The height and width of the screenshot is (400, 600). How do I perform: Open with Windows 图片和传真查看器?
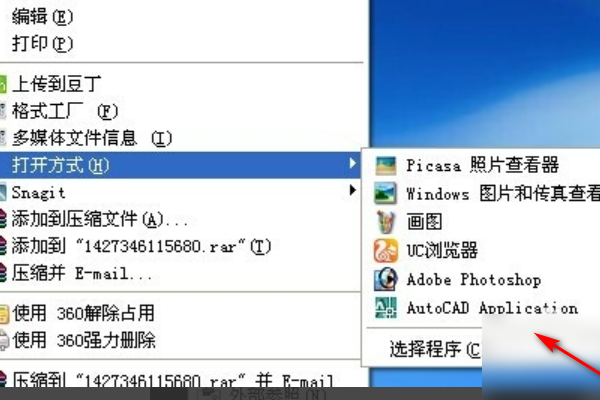[x=503, y=193]
